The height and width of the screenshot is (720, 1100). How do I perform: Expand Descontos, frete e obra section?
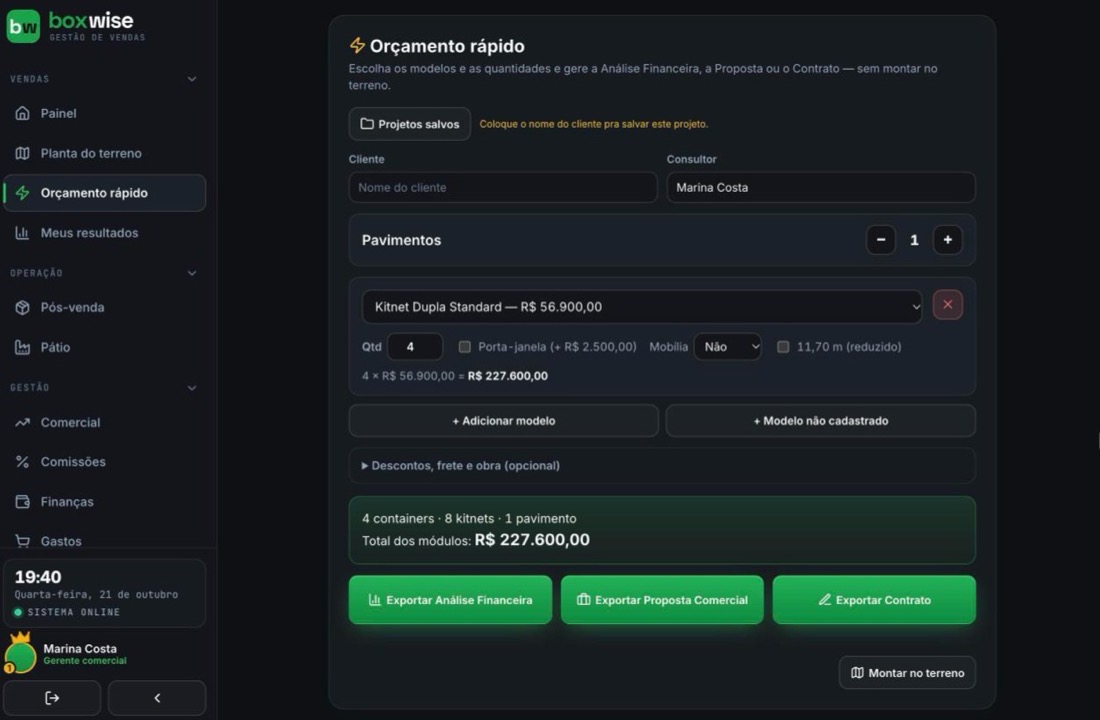coord(662,465)
